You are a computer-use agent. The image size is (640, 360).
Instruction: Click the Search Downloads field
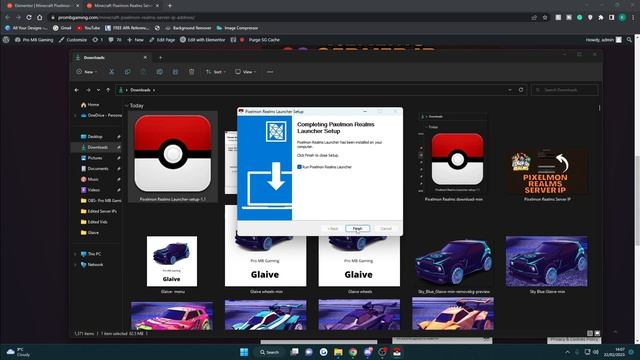pos(565,90)
